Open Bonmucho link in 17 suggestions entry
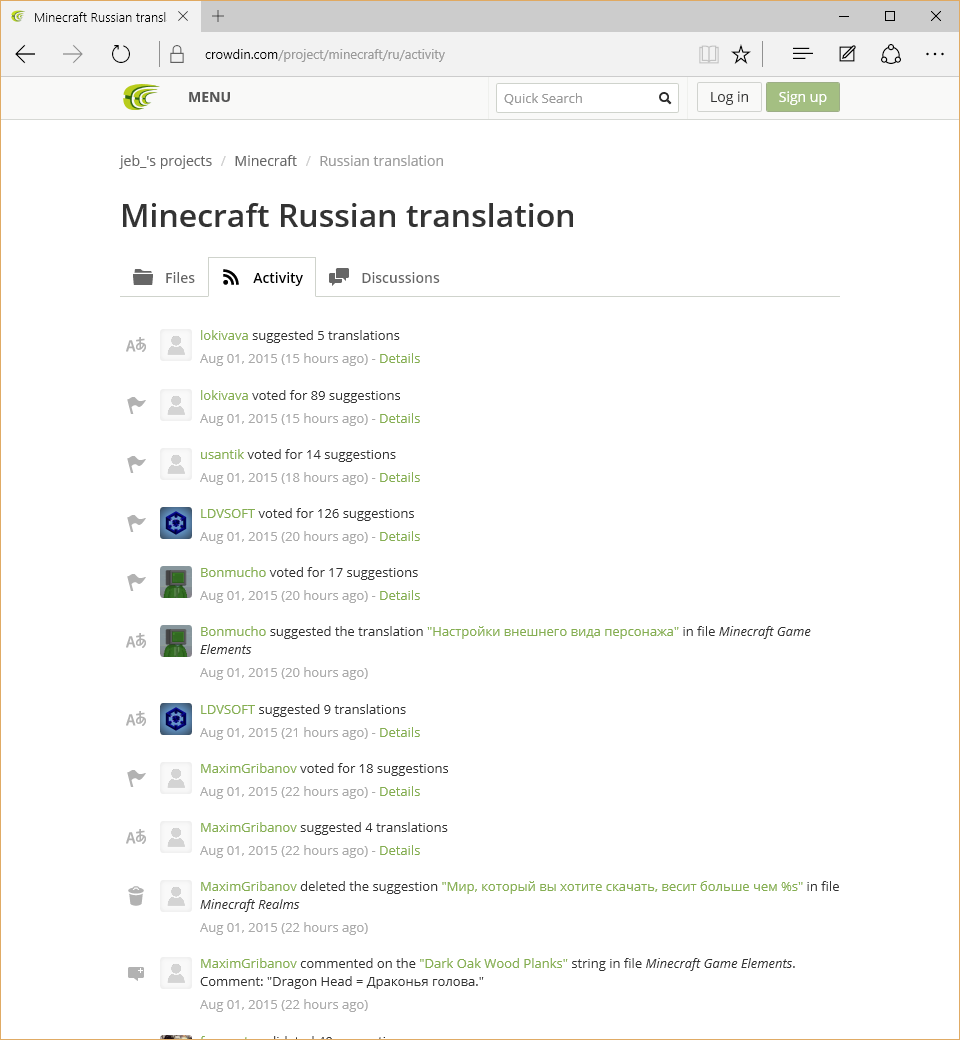Viewport: 960px width, 1040px height. 233,572
